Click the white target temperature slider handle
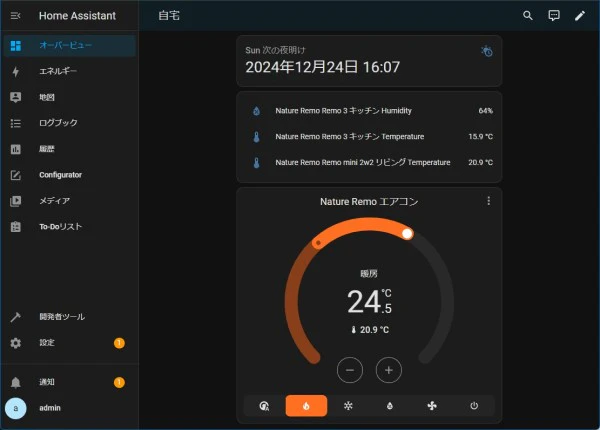The width and height of the screenshot is (600, 430). [x=407, y=233]
